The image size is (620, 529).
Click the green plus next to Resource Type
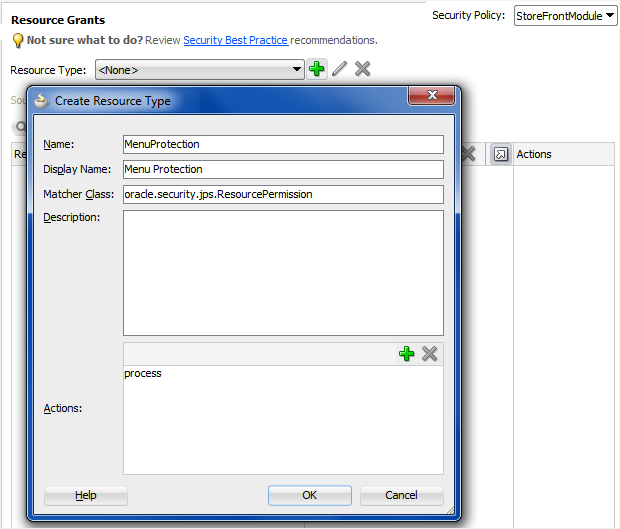[x=317, y=69]
